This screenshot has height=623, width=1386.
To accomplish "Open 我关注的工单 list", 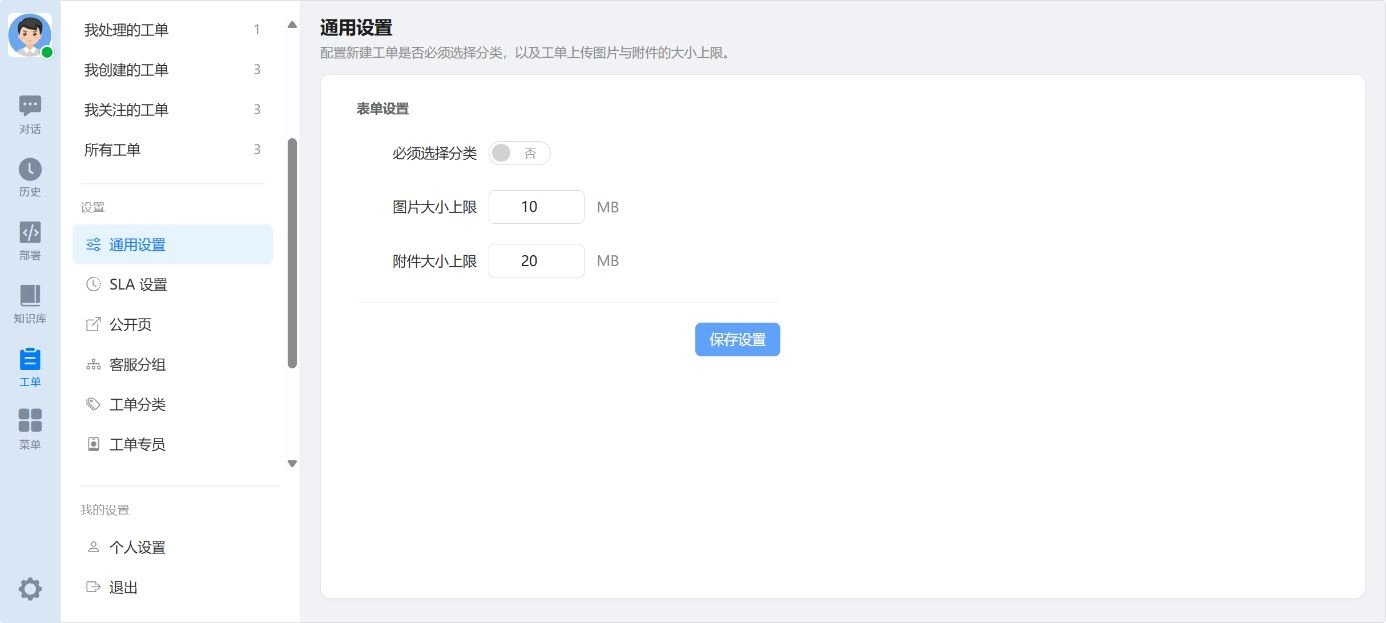I will tap(172, 110).
